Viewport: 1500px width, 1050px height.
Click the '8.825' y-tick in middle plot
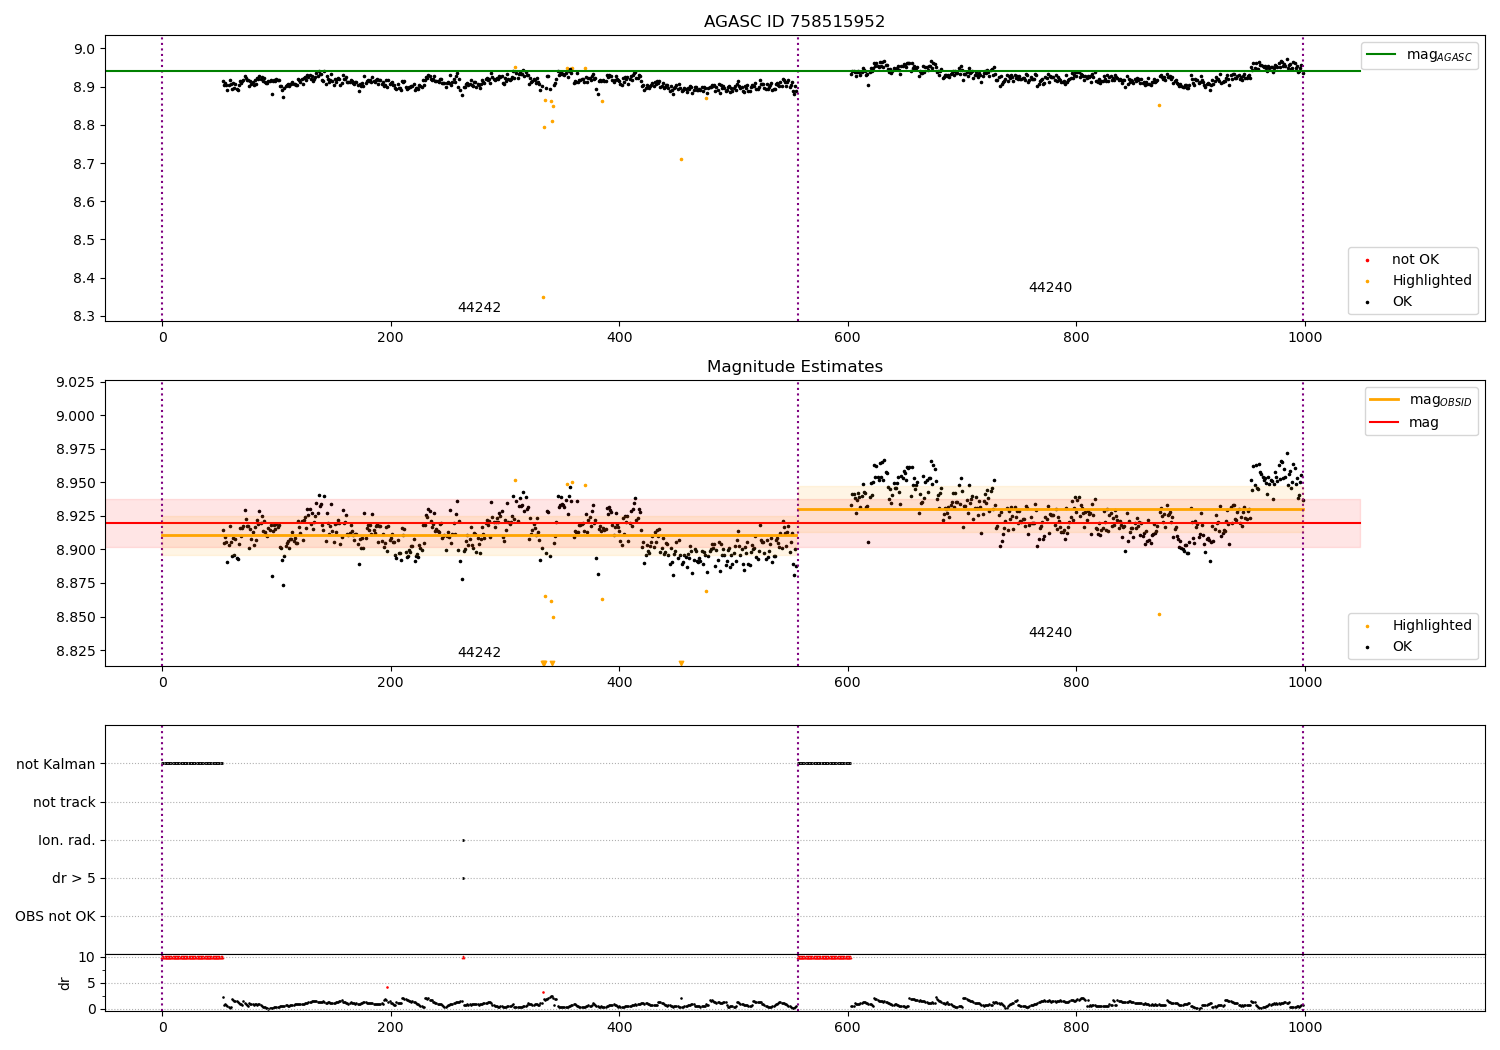(x=76, y=650)
